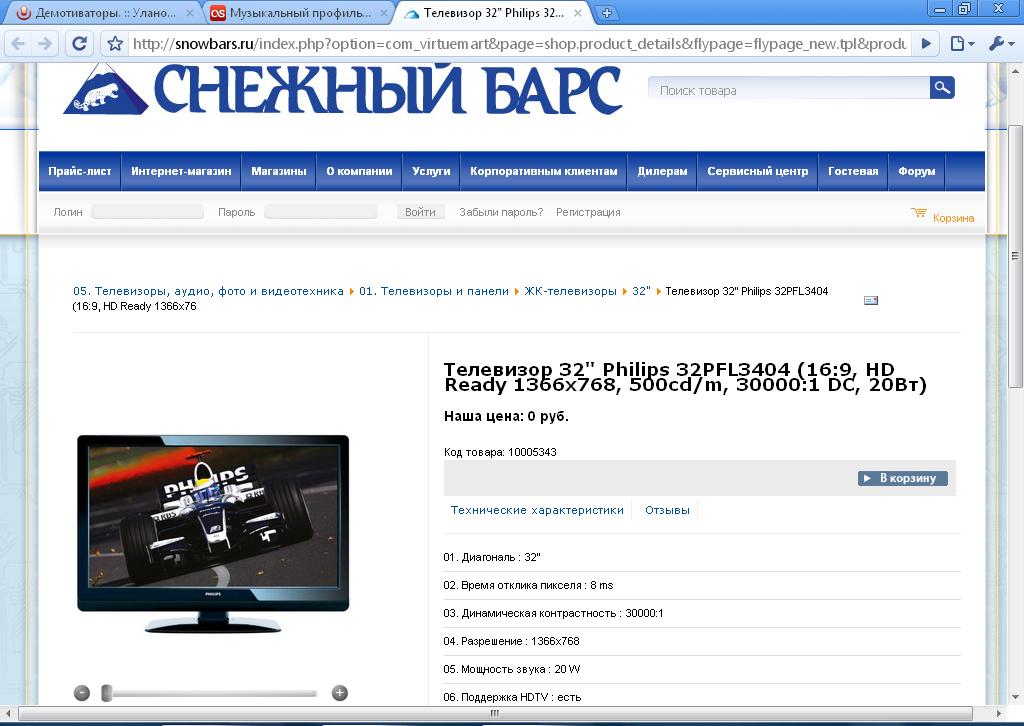Viewport: 1024px width, 726px height.
Task: Focus the Поиск товара search field
Action: click(x=788, y=90)
